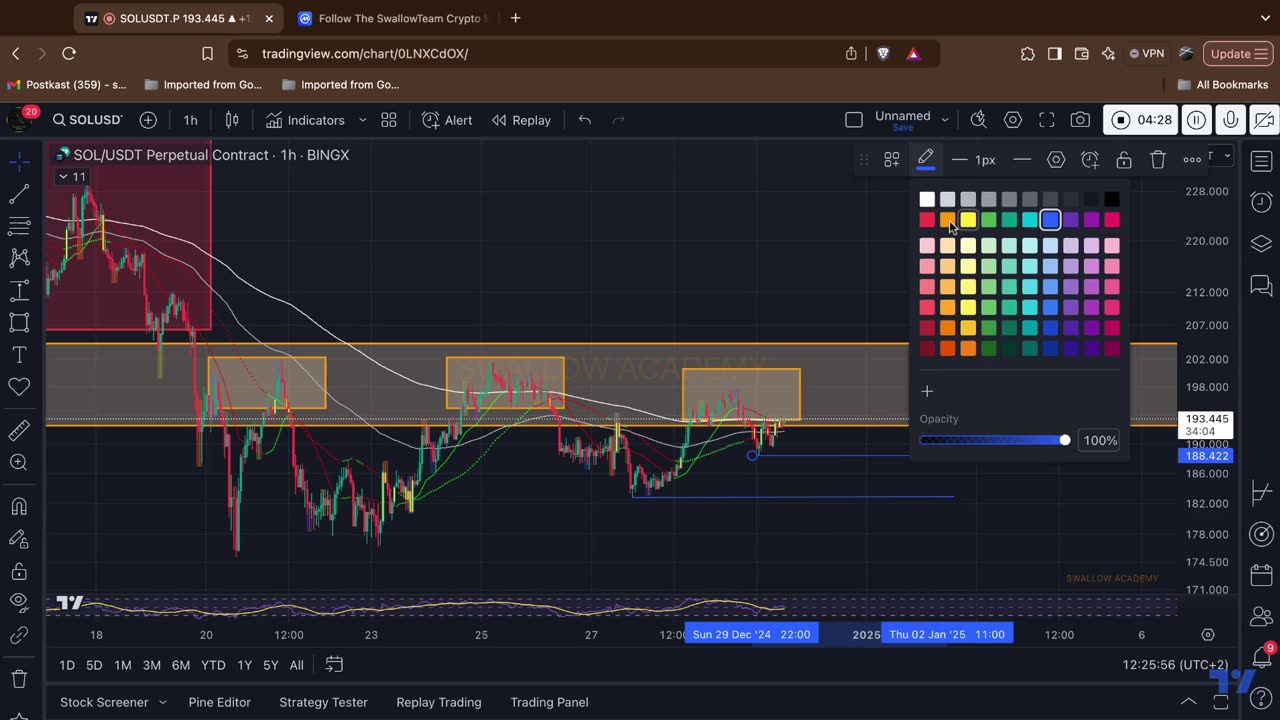The width and height of the screenshot is (1280, 720).
Task: Select the 1M time range
Action: point(122,665)
